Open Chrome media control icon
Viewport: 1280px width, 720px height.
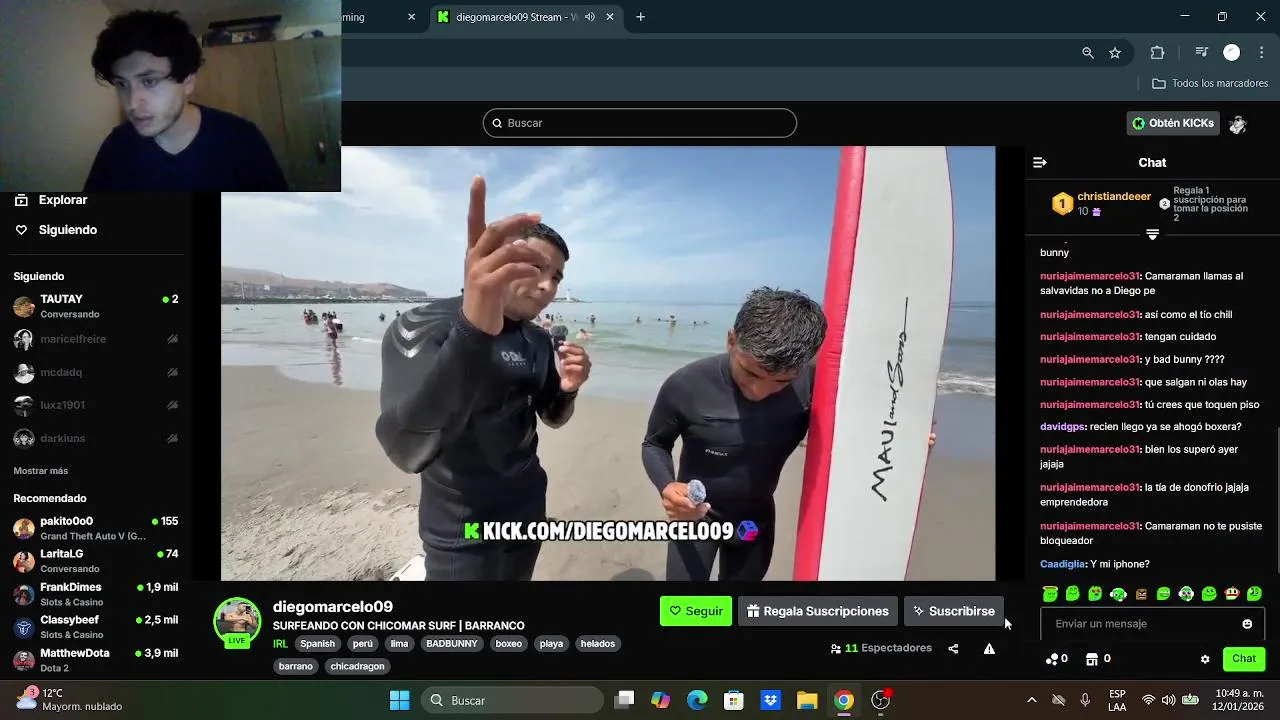(x=1202, y=53)
